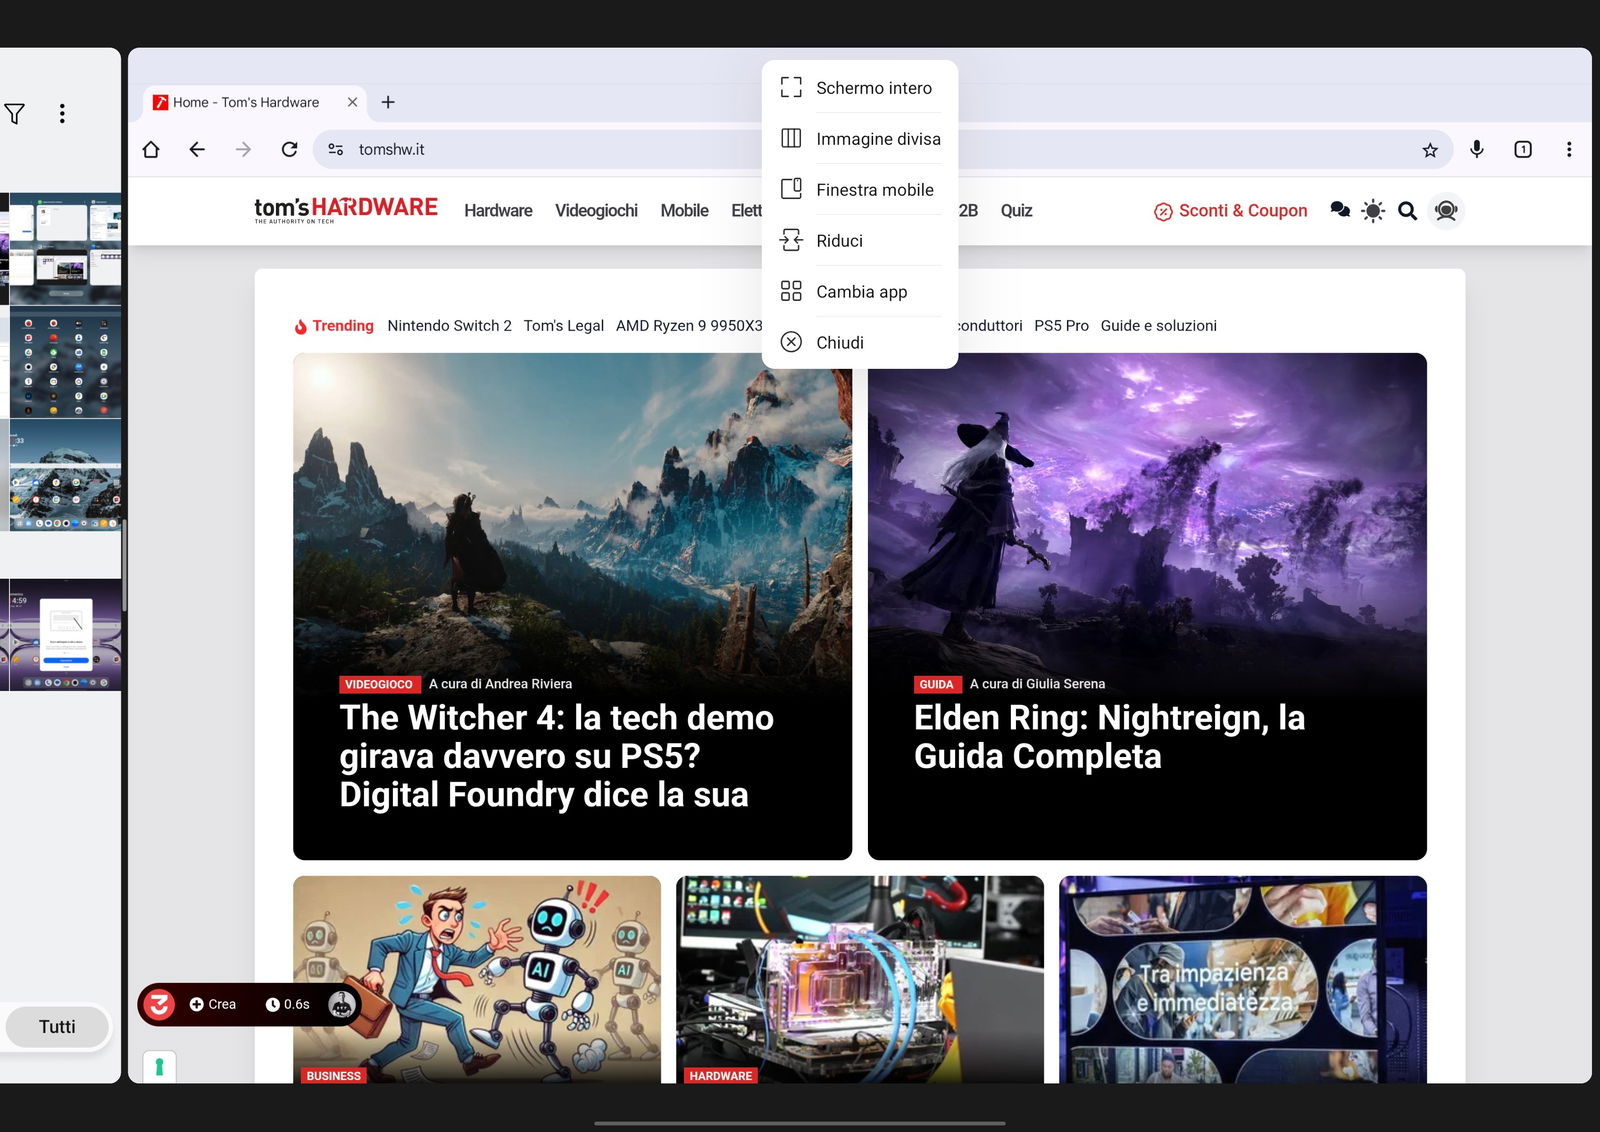Click the HARDWARE category tag
The height and width of the screenshot is (1132, 1600).
coord(720,1076)
